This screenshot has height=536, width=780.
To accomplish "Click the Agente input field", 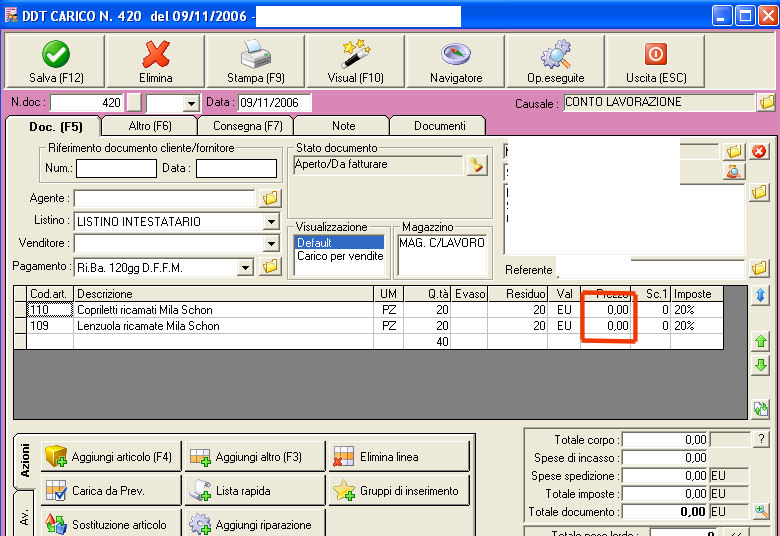I will [x=165, y=198].
